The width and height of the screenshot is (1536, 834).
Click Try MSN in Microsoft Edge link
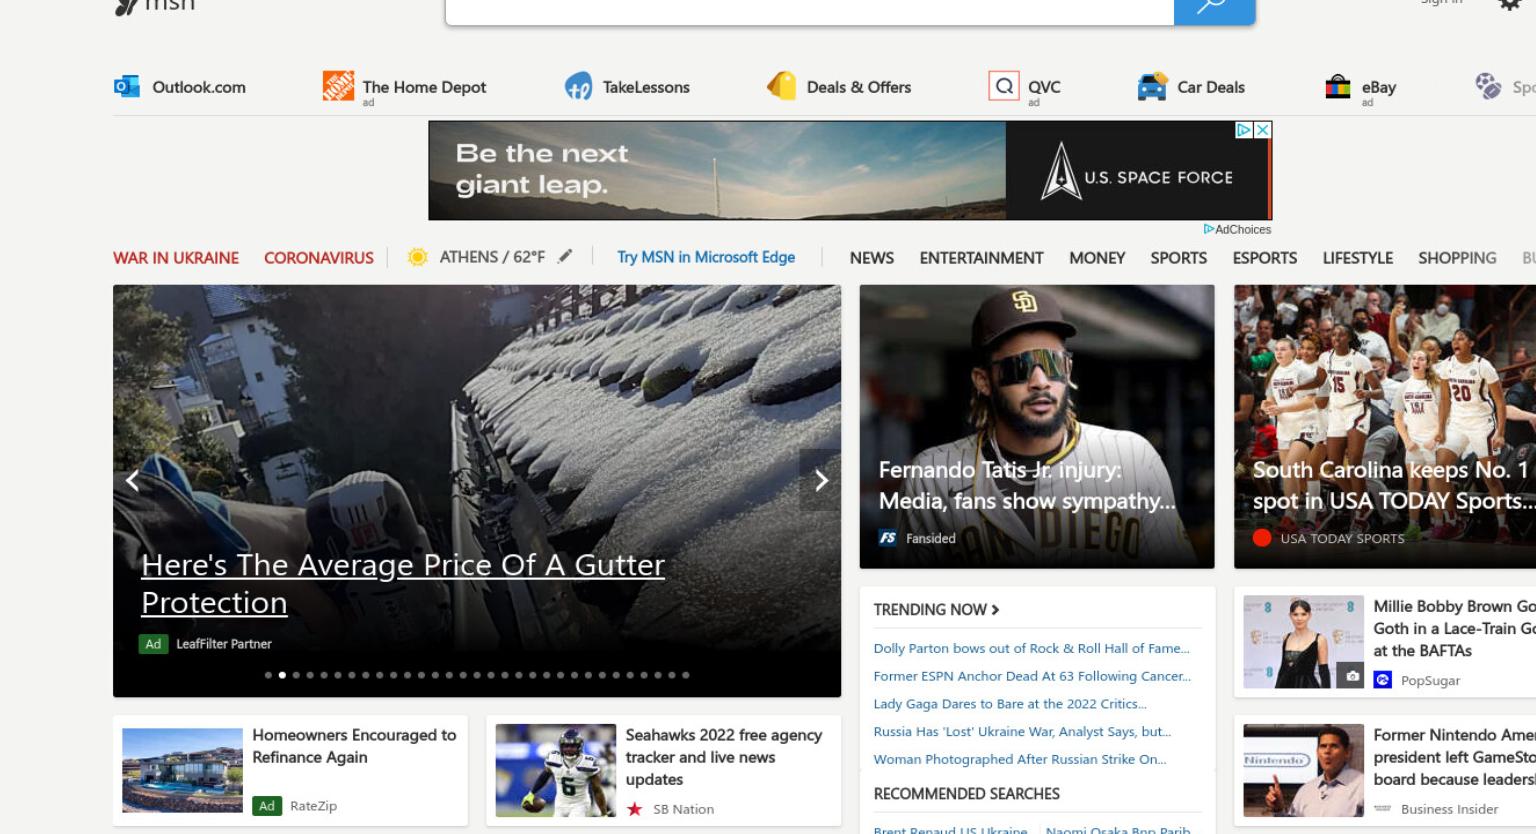[706, 257]
